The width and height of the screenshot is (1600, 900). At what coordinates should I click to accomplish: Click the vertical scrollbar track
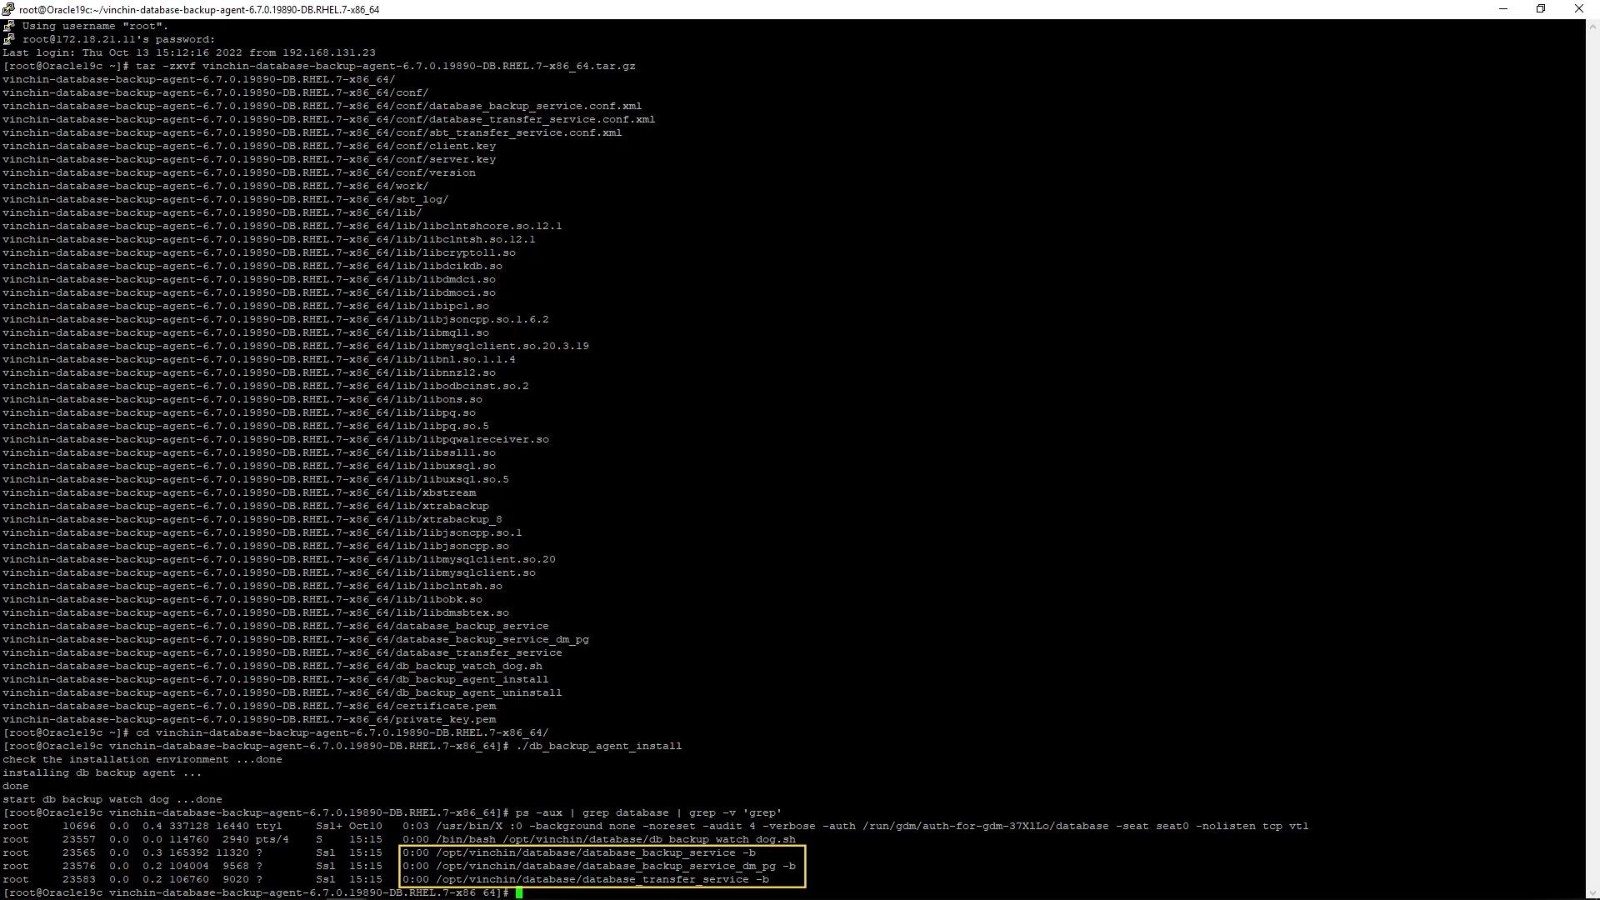[1592, 460]
